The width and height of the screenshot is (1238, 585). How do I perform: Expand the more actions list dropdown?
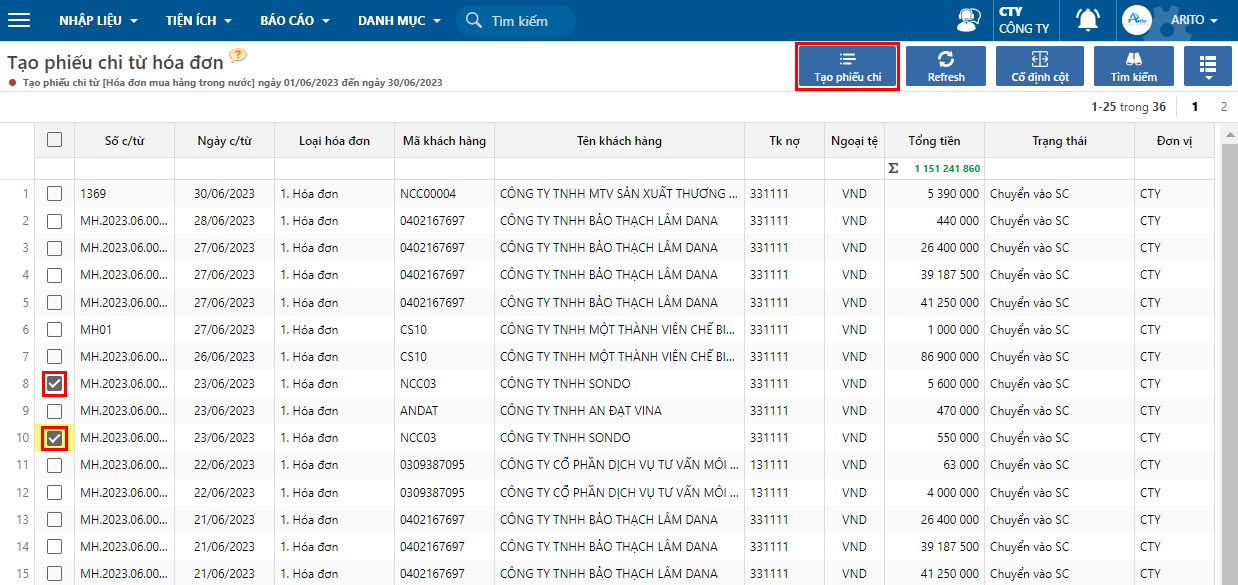pos(1208,66)
